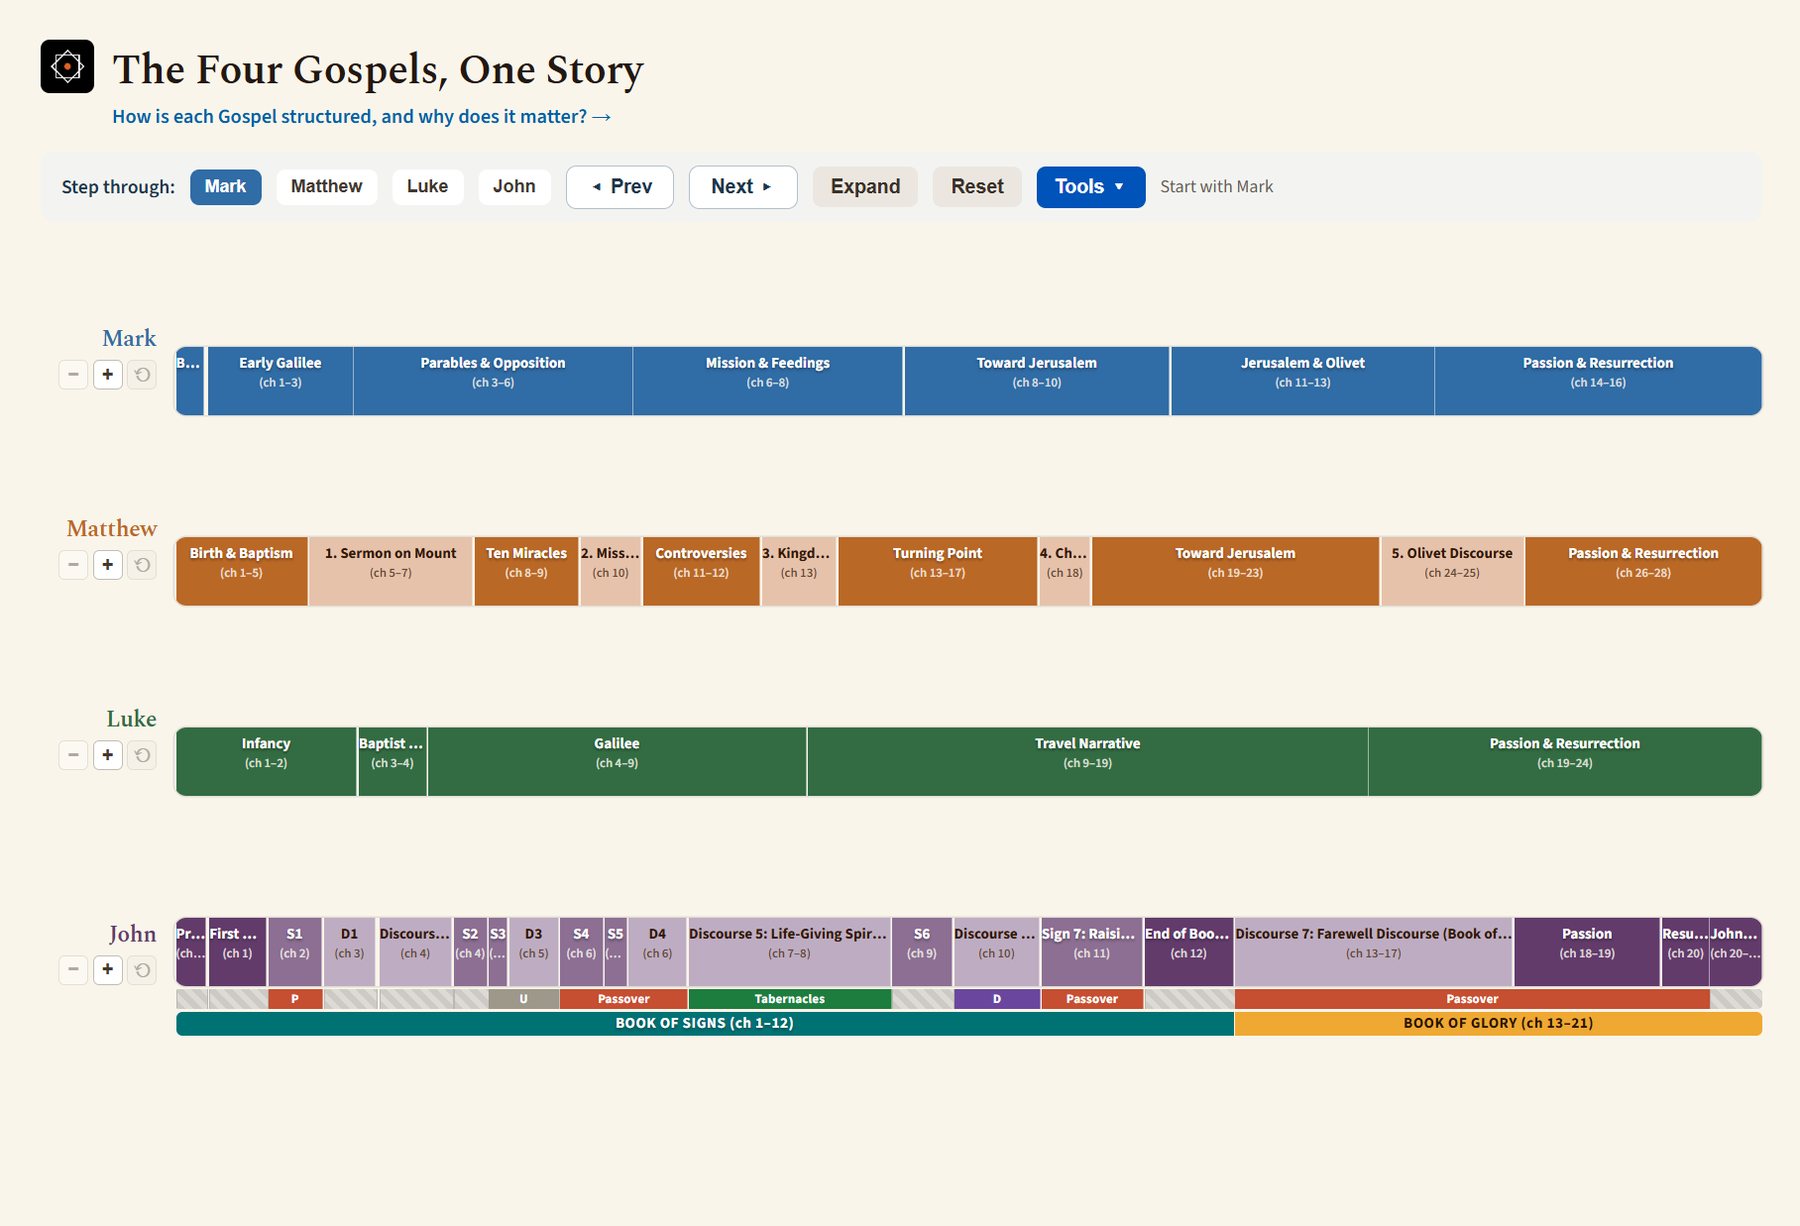Select Luke's Galilee segment
Screen dimensions: 1800x1226
click(617, 762)
